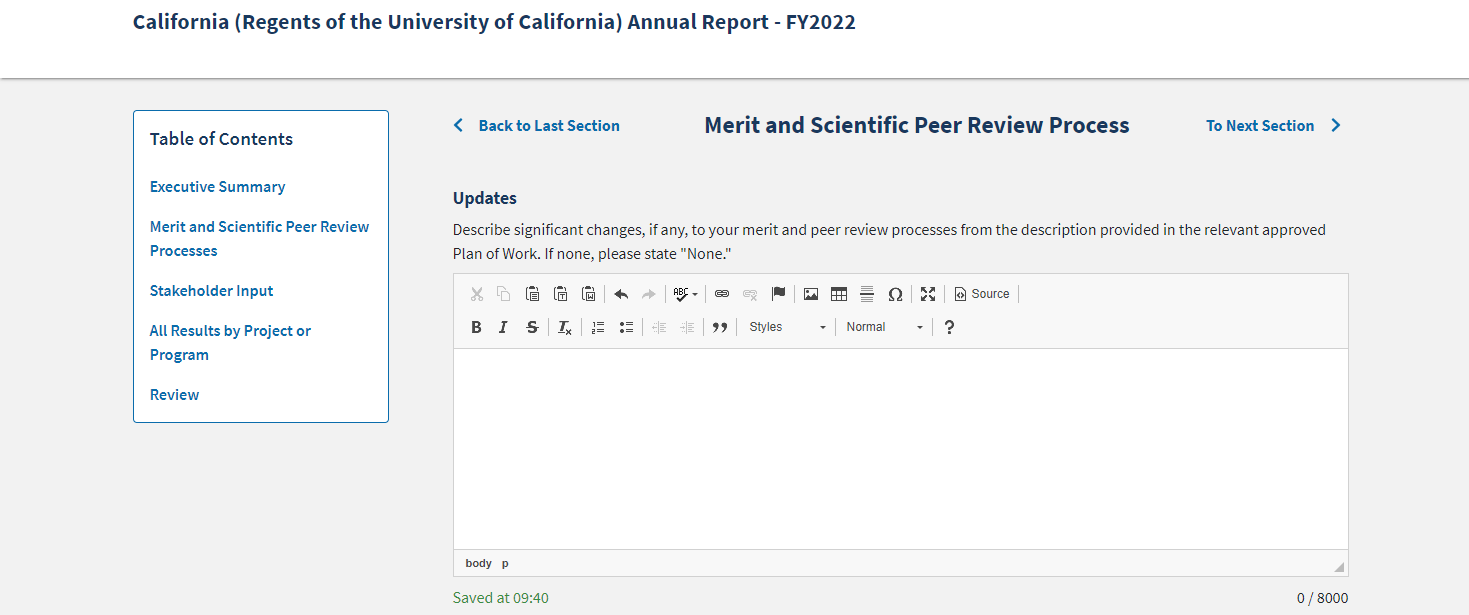Viewport: 1469px width, 615px height.
Task: Insert an image via the Image icon
Action: pos(811,294)
